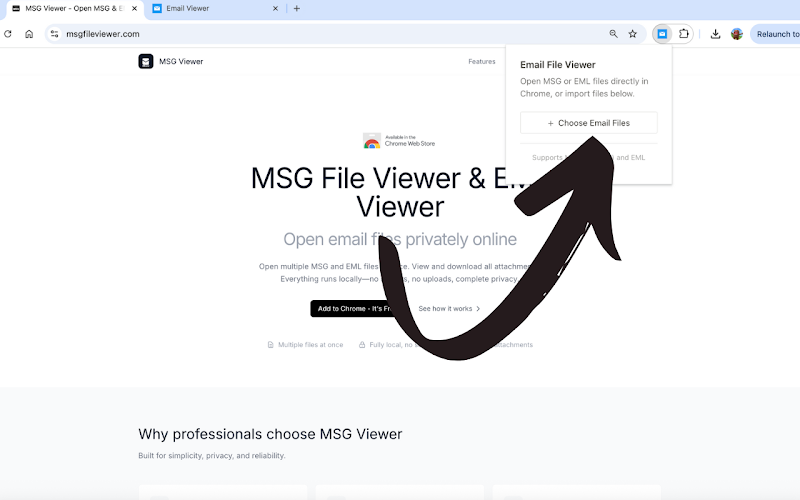Go to the browser home page icon

[x=29, y=33]
